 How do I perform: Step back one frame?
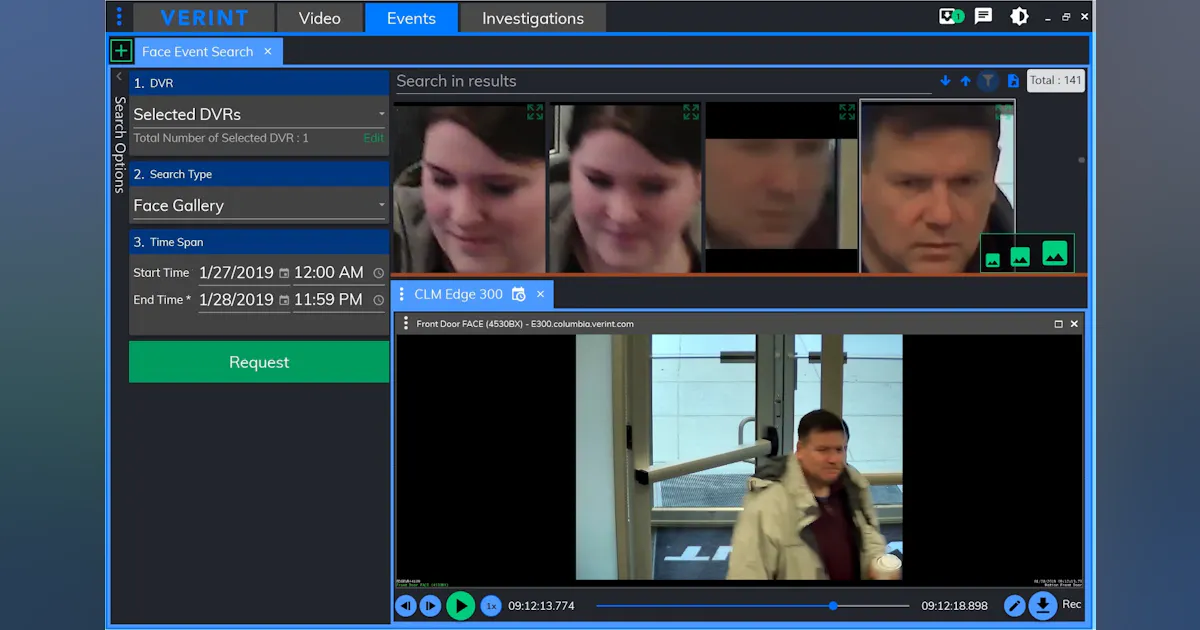(x=406, y=605)
